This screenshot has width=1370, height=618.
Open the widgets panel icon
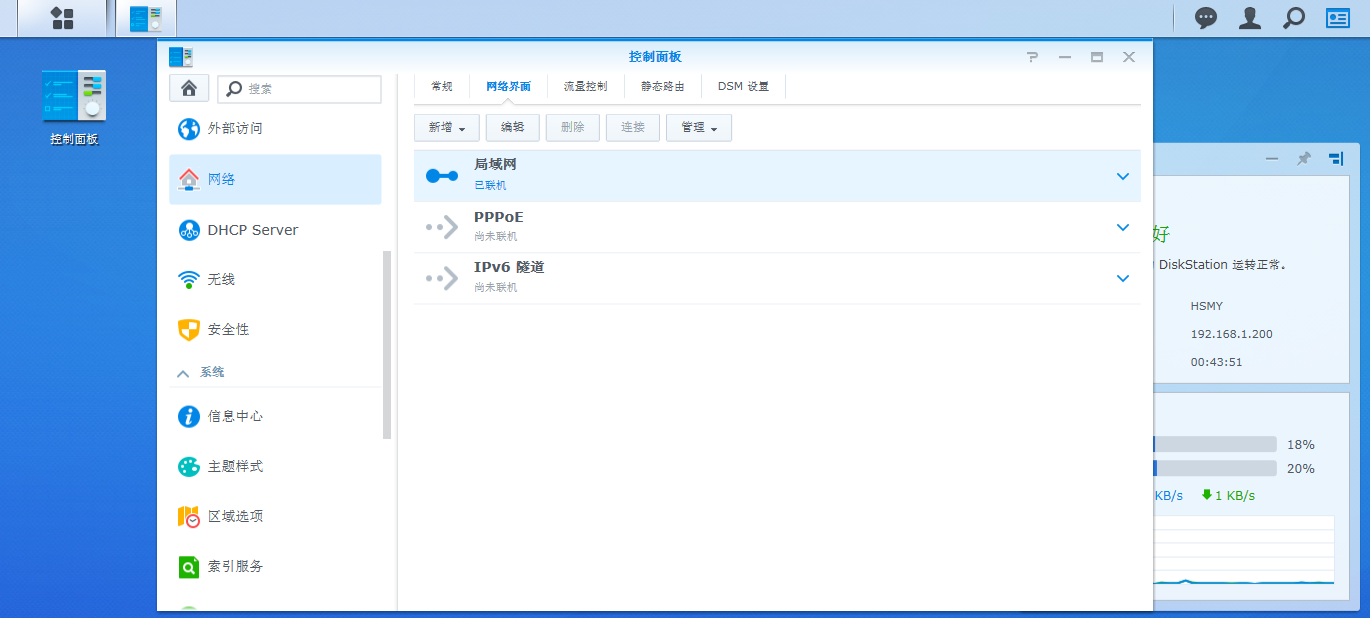click(x=1338, y=18)
